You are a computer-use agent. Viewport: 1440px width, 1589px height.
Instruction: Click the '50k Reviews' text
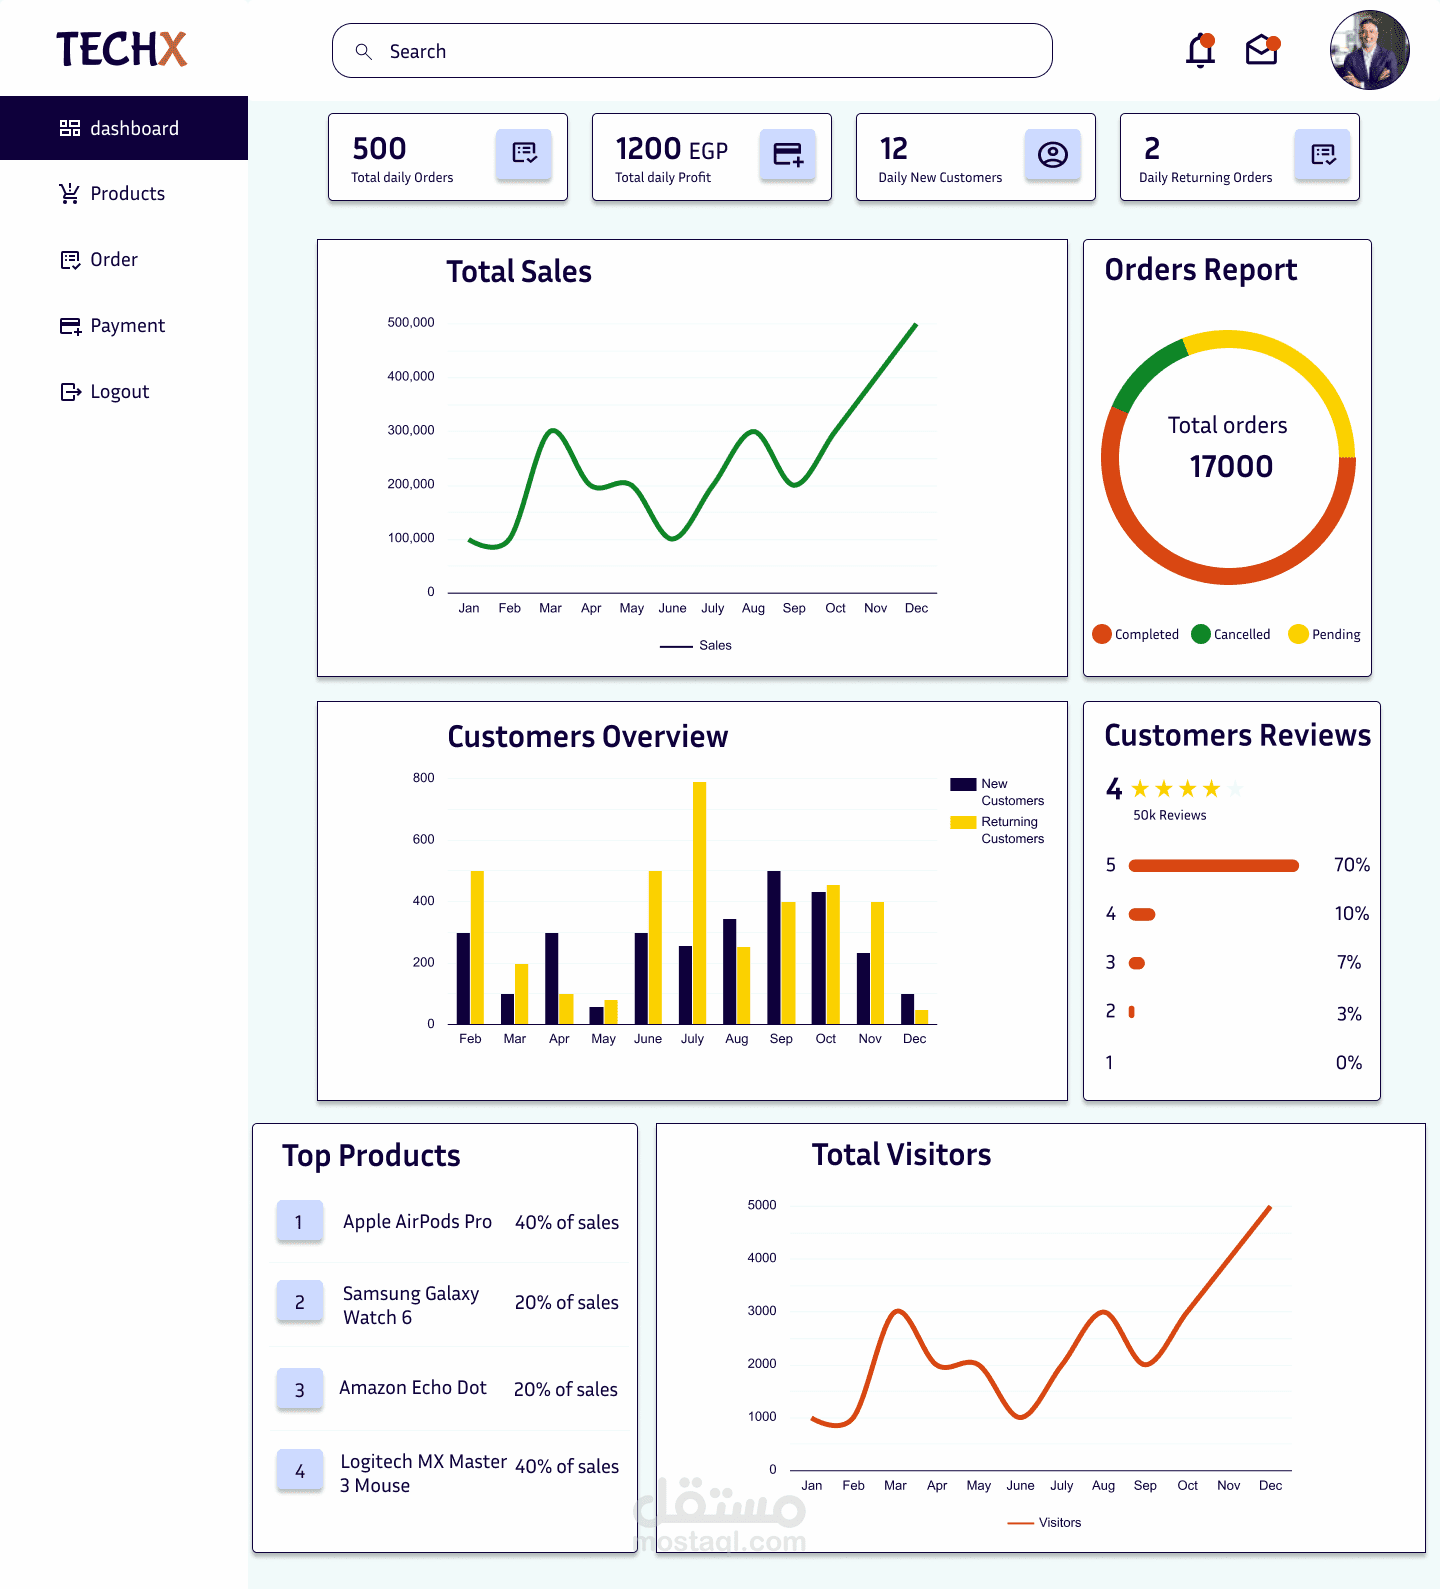(x=1170, y=815)
